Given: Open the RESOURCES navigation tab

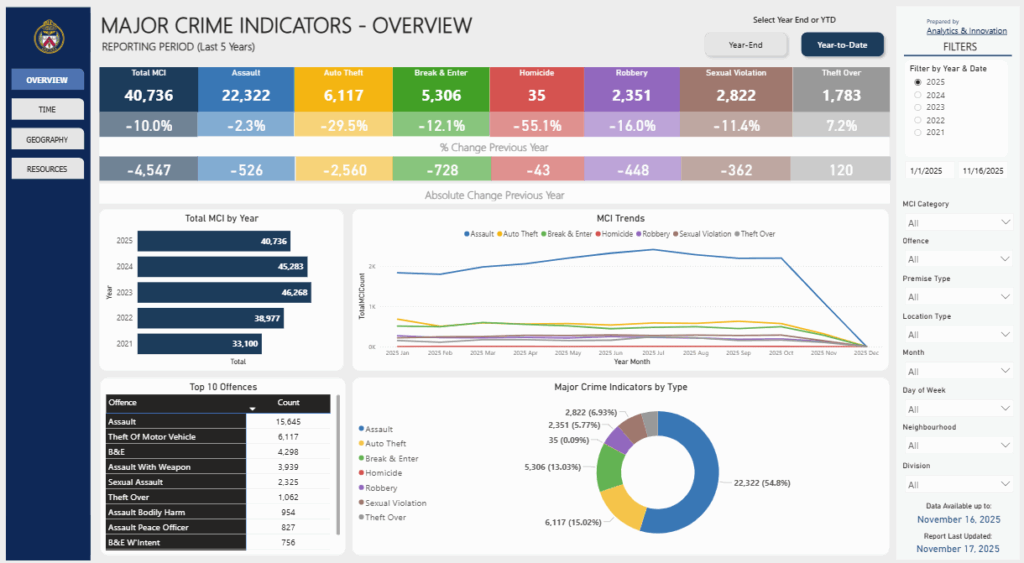Looking at the screenshot, I should pos(47,169).
